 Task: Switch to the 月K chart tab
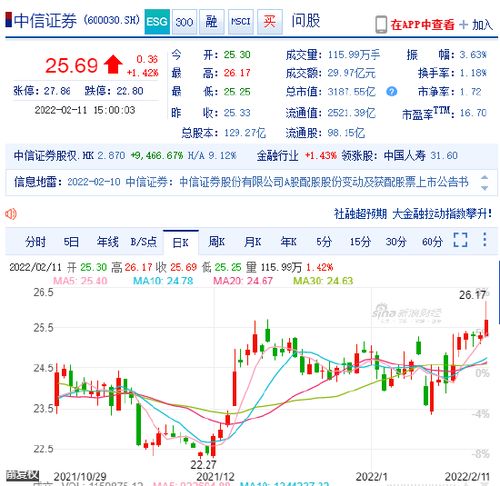click(x=252, y=242)
